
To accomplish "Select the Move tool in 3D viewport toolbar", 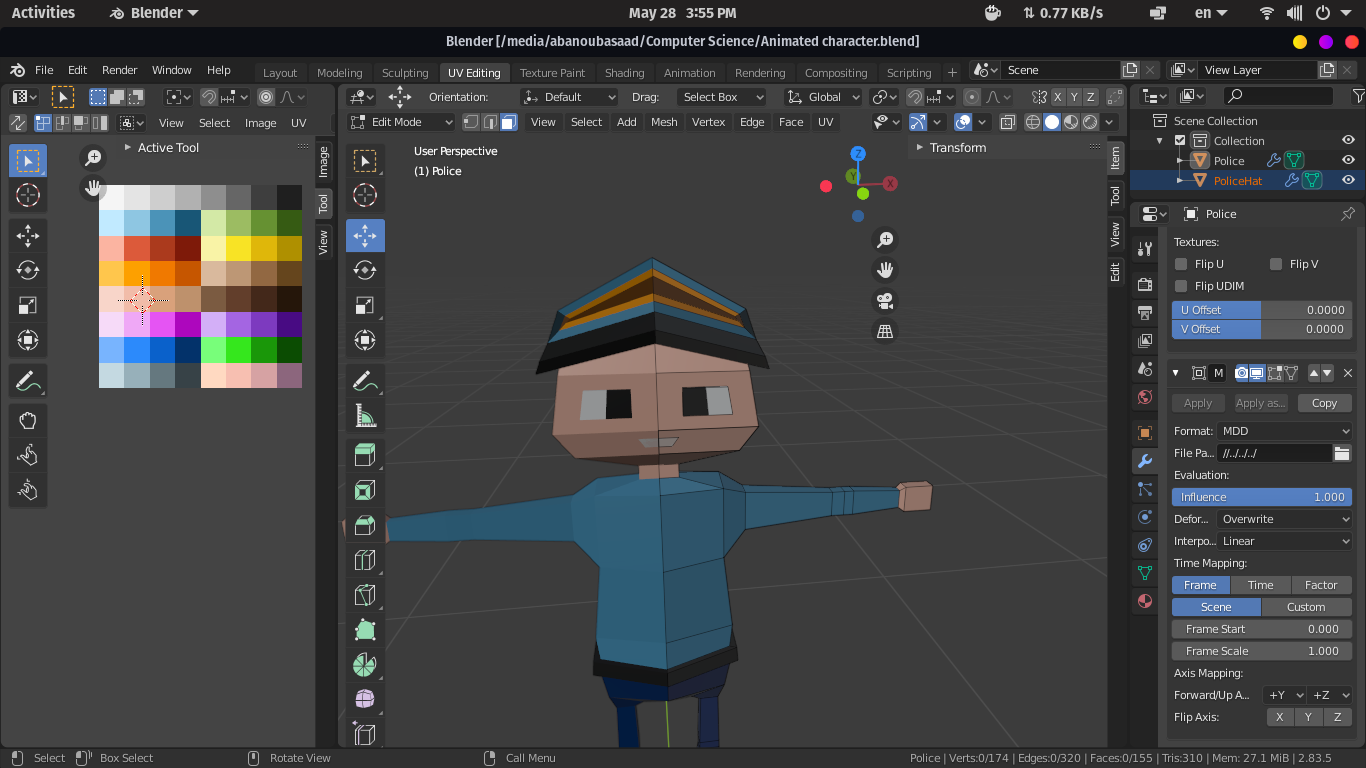I will click(x=365, y=235).
